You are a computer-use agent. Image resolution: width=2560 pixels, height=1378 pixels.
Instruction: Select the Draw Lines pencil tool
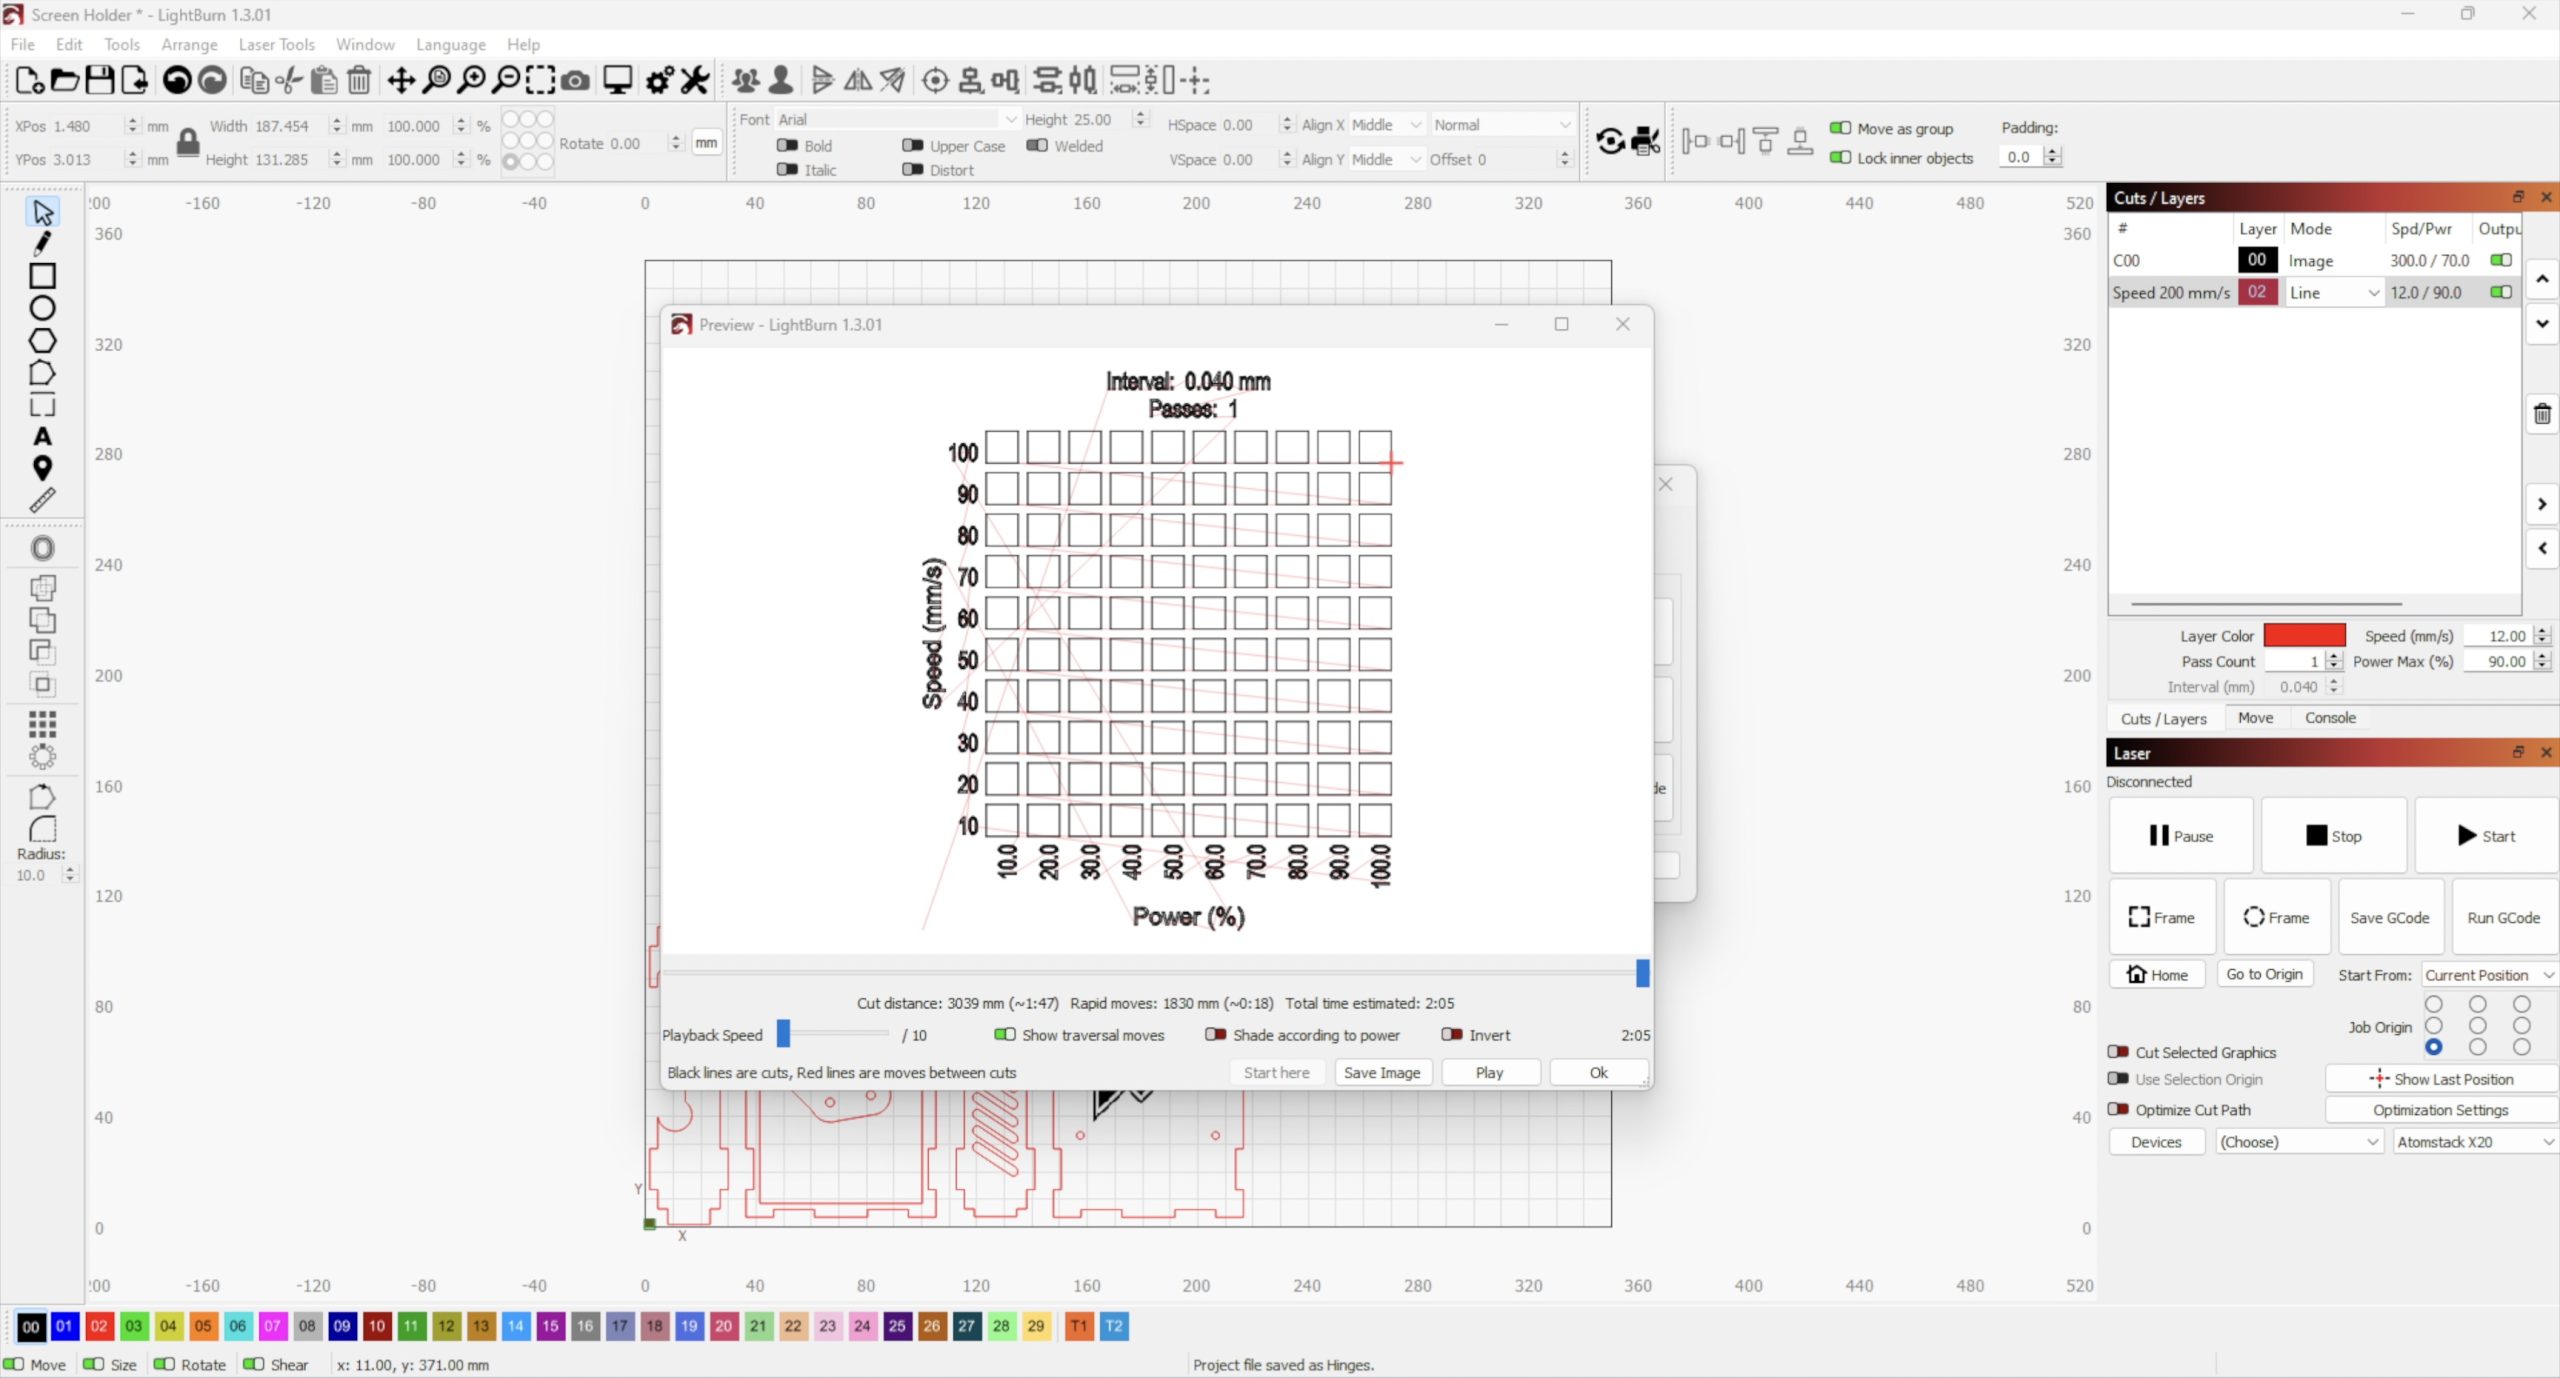tap(42, 243)
